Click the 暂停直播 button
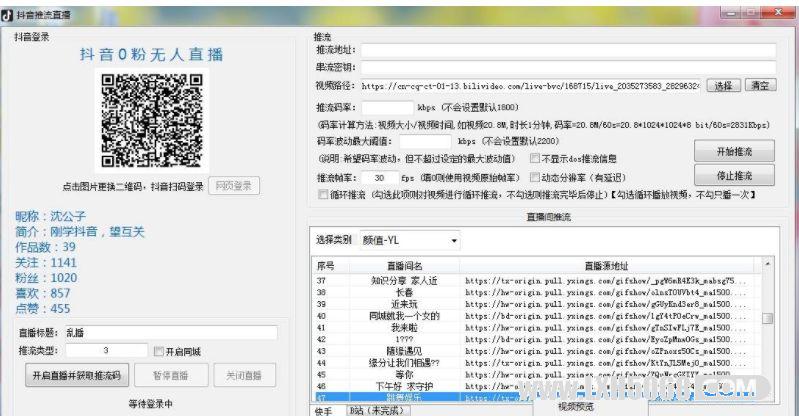 (x=171, y=376)
